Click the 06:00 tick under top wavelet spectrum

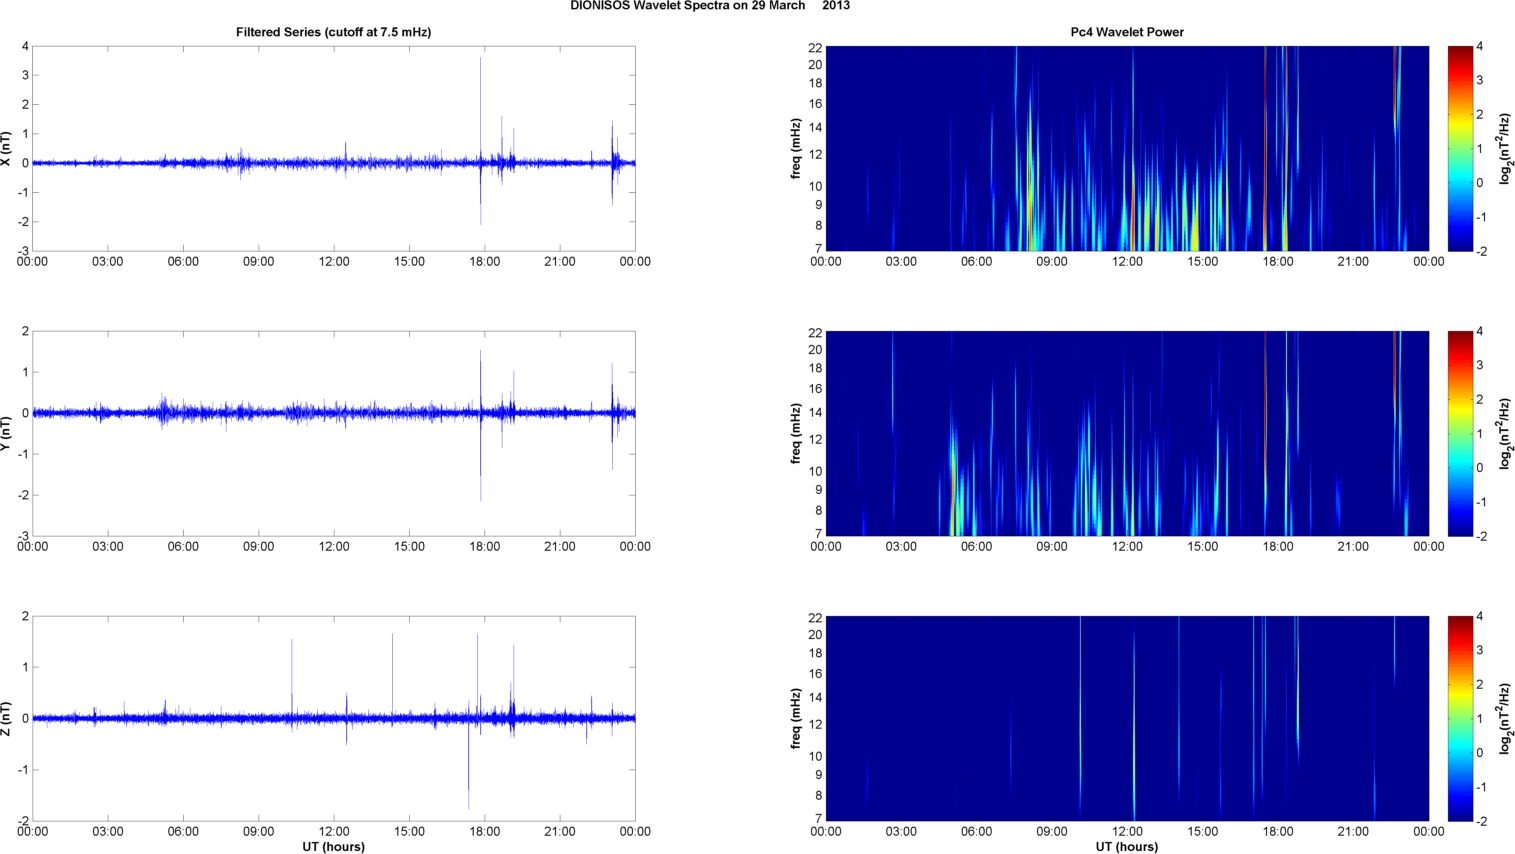point(976,261)
